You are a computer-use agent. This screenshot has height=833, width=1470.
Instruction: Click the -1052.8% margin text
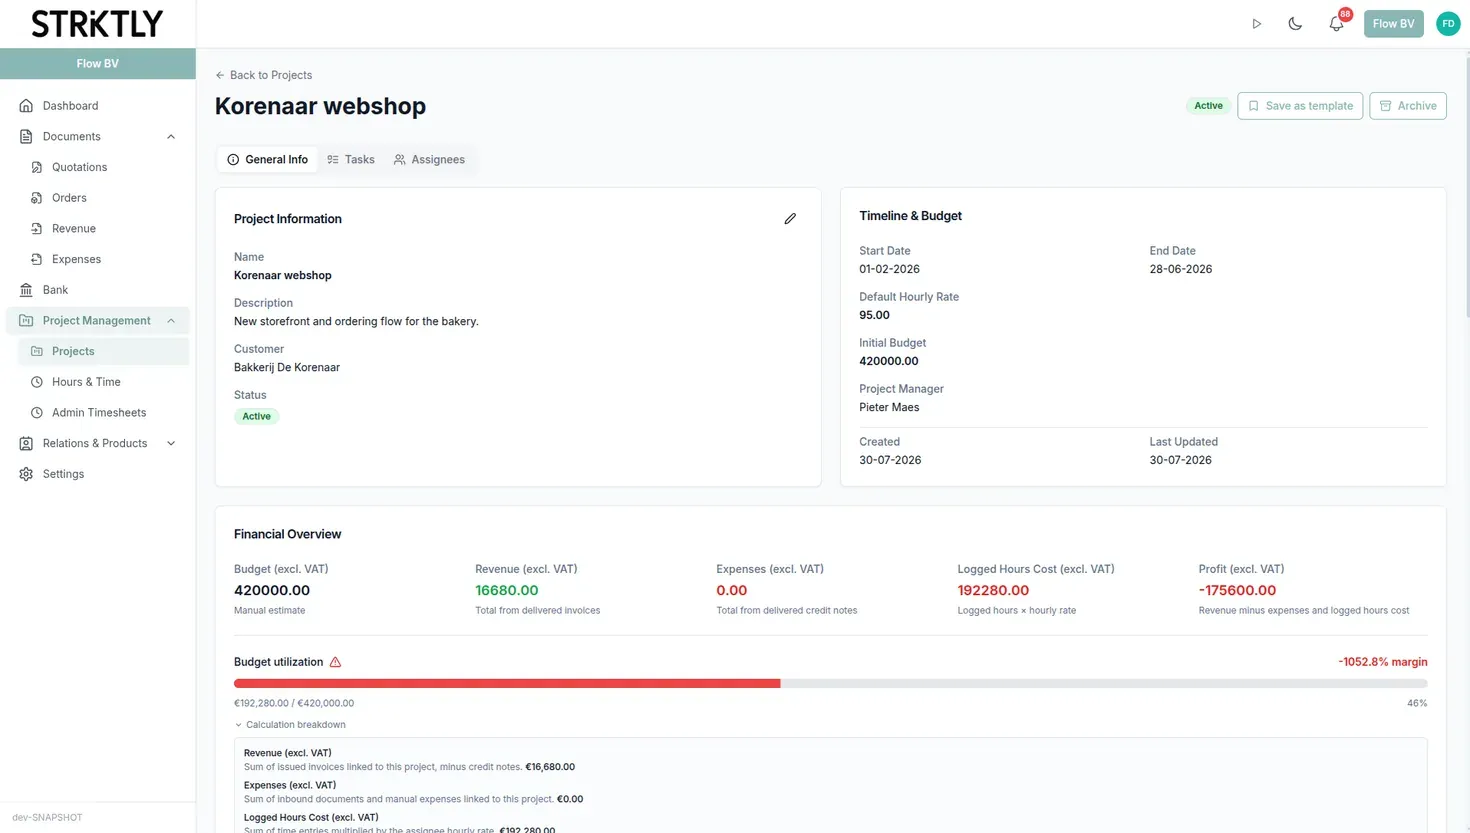coord(1382,662)
